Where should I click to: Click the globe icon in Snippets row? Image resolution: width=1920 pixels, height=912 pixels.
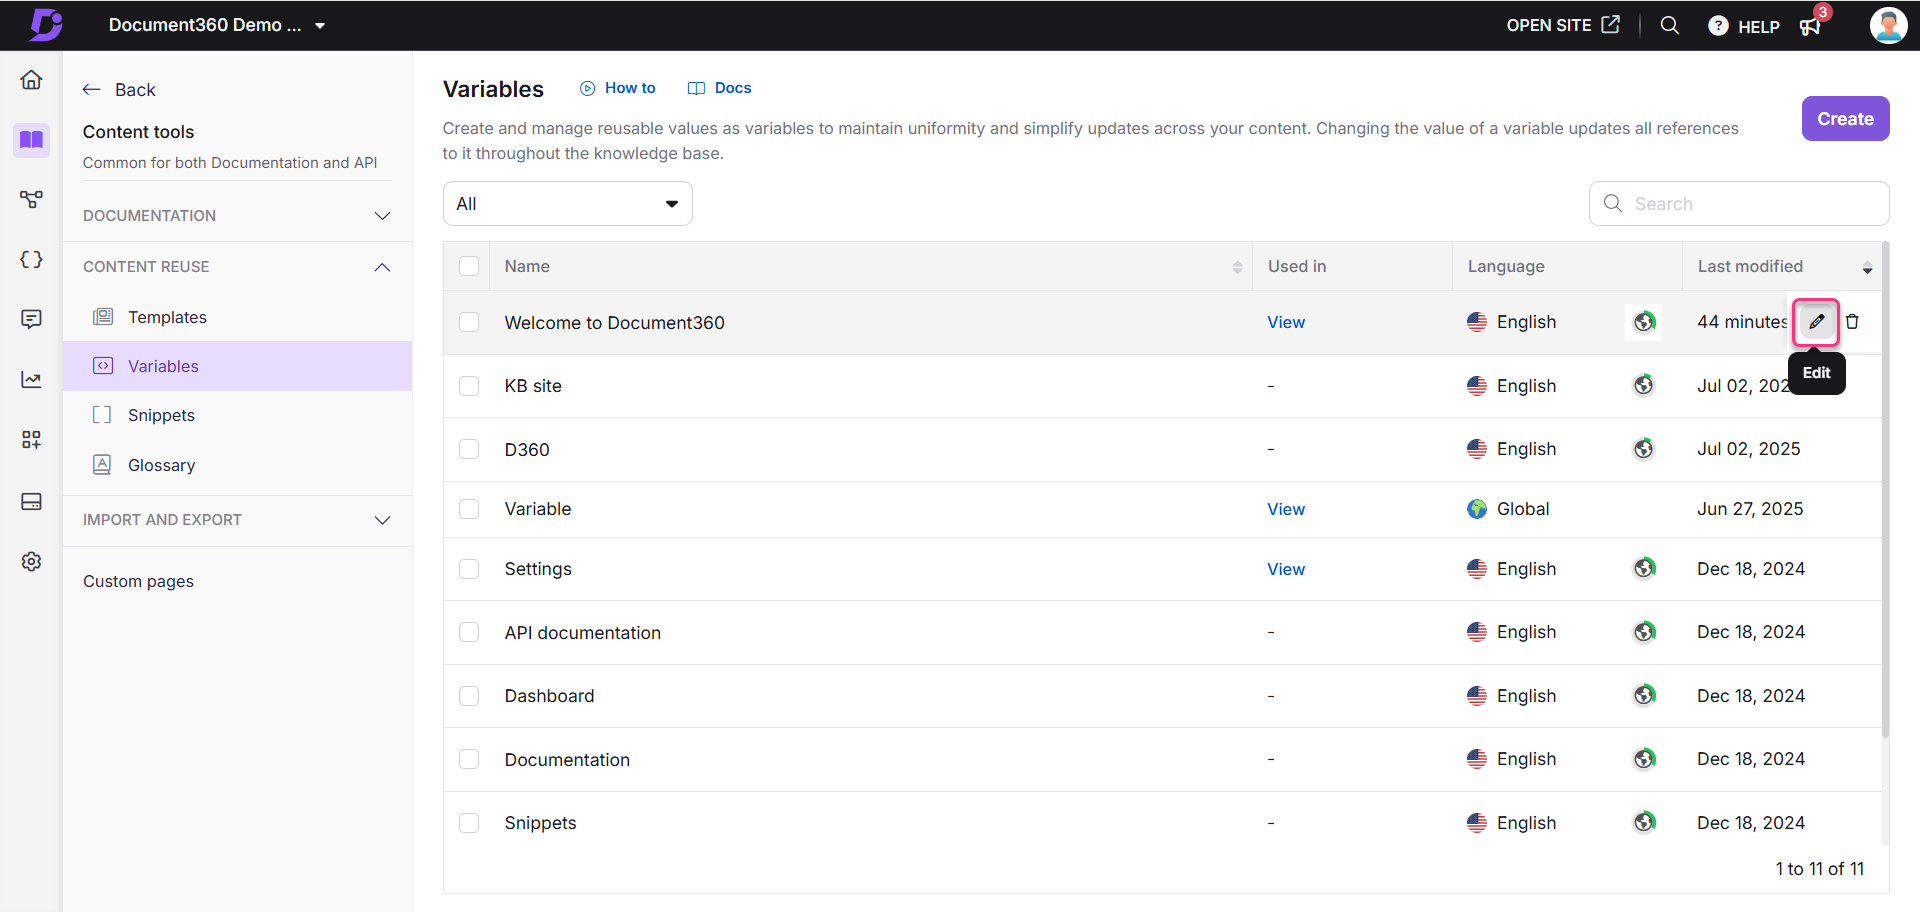[x=1644, y=822]
